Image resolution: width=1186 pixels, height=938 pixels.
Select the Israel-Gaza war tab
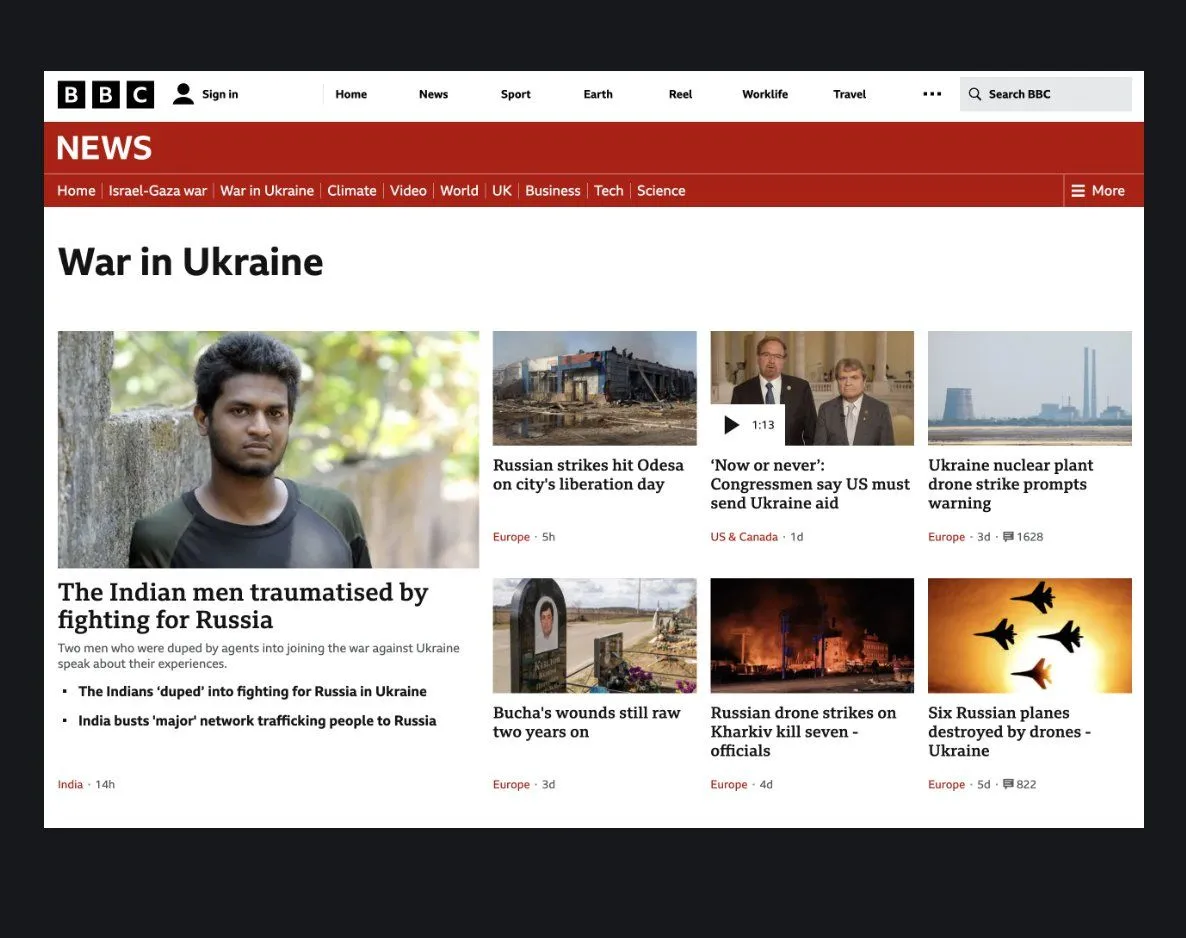tap(157, 191)
